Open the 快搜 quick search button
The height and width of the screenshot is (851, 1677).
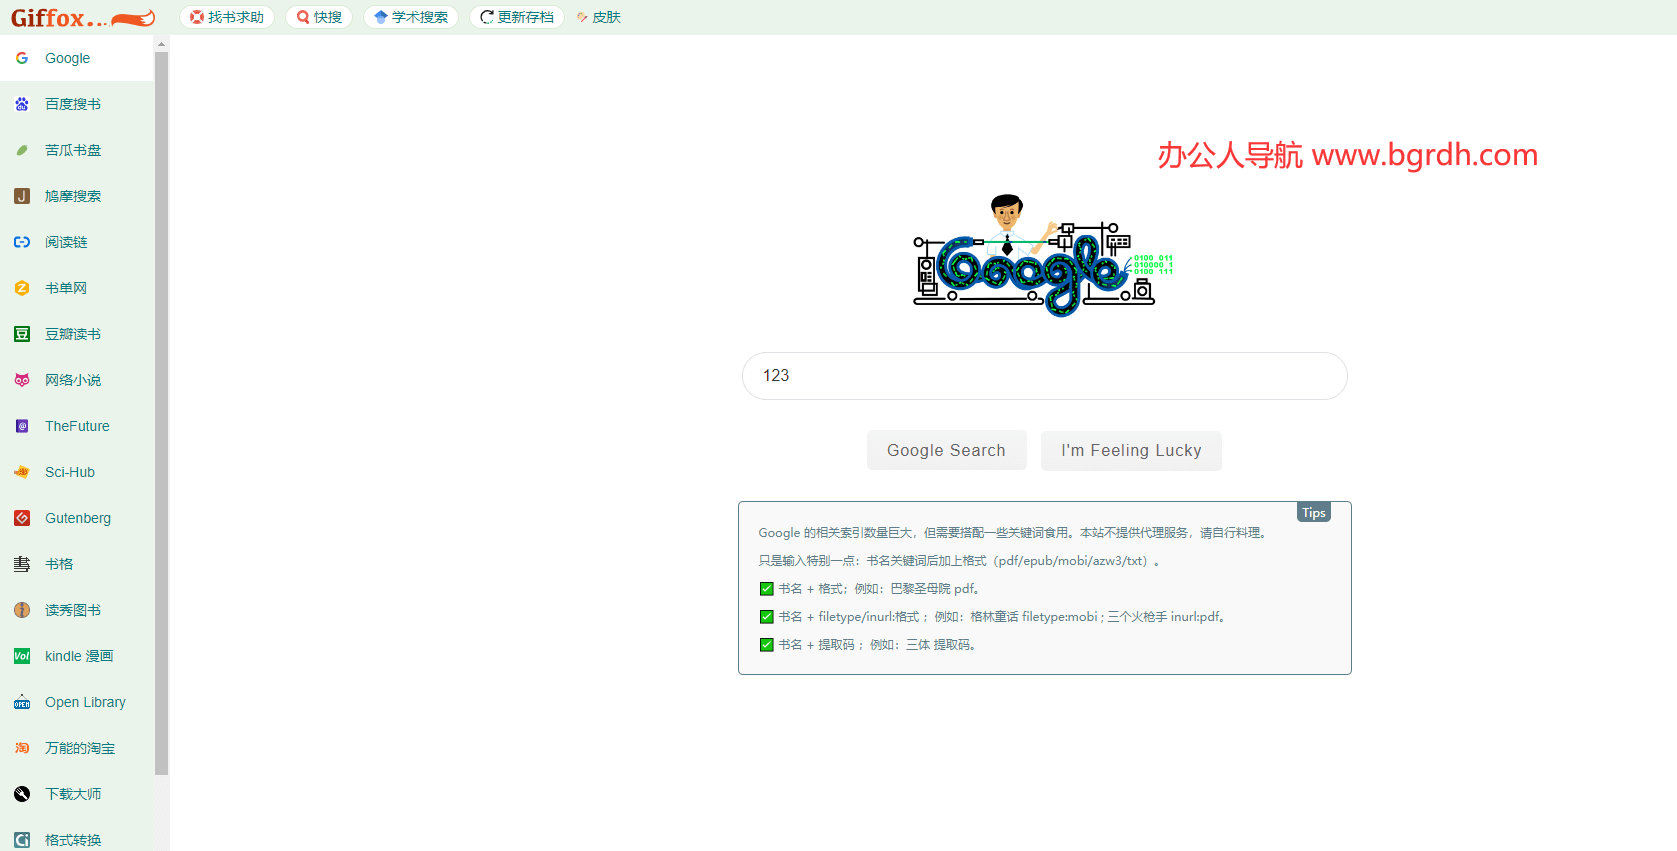(319, 17)
